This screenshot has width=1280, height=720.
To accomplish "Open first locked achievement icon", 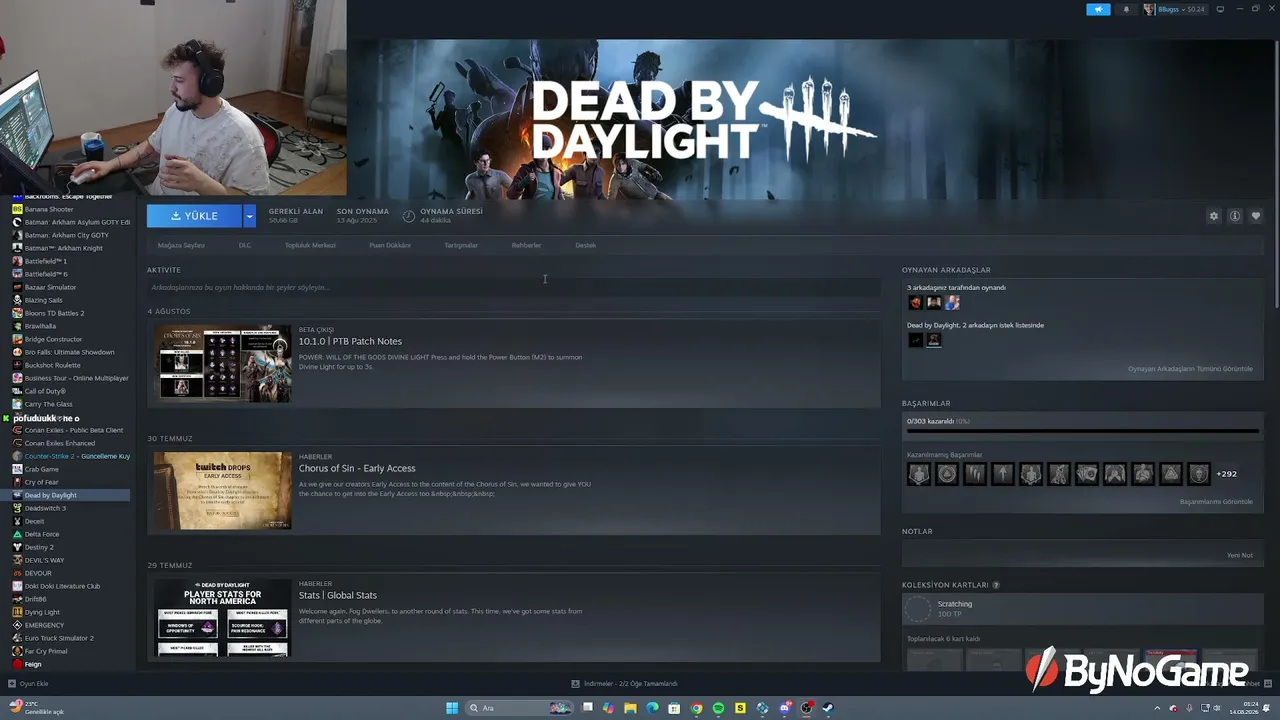I will pos(919,474).
